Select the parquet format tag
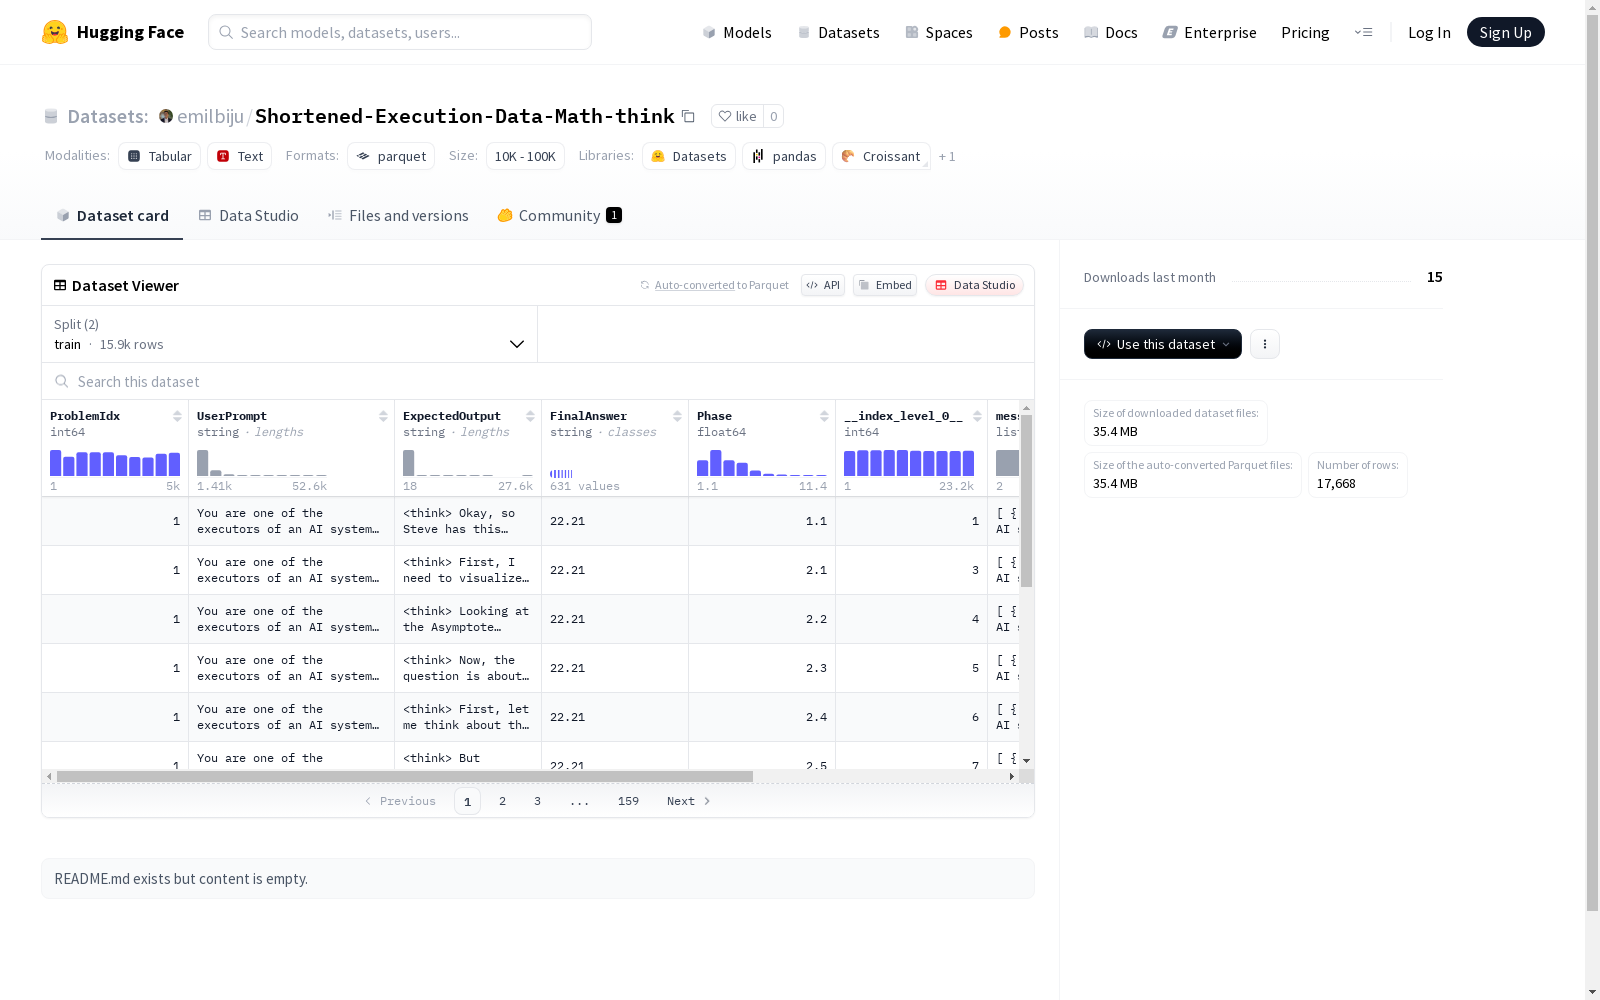This screenshot has width=1600, height=1000. pos(391,156)
